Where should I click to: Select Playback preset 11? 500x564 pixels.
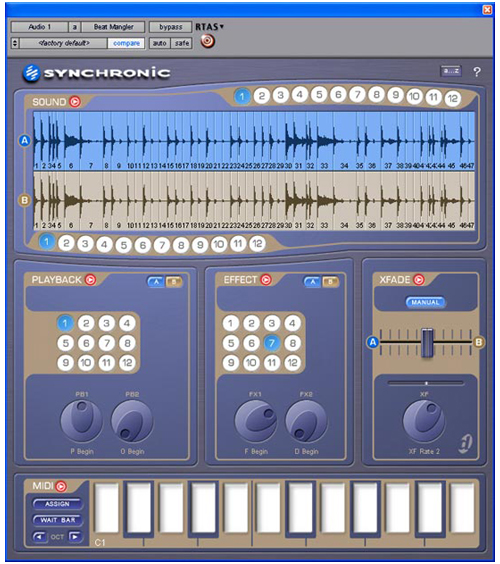(106, 363)
